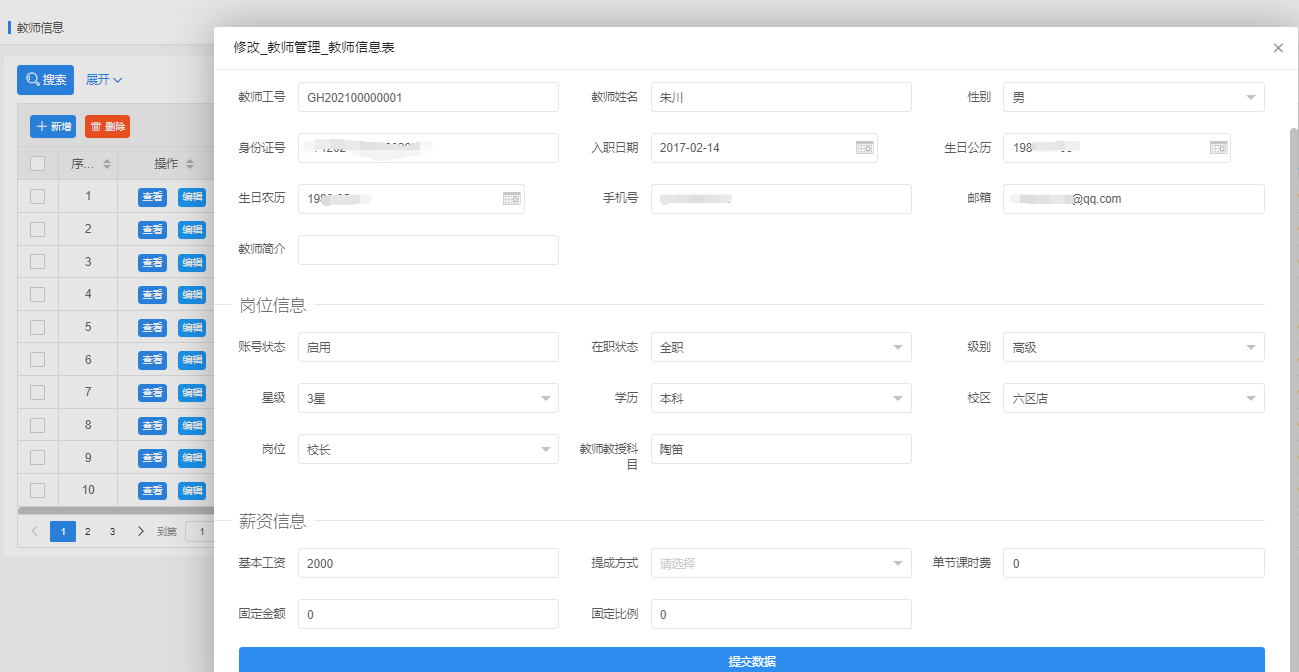Click the 教师简介 input field
Screen dimensions: 1299x672
428,250
